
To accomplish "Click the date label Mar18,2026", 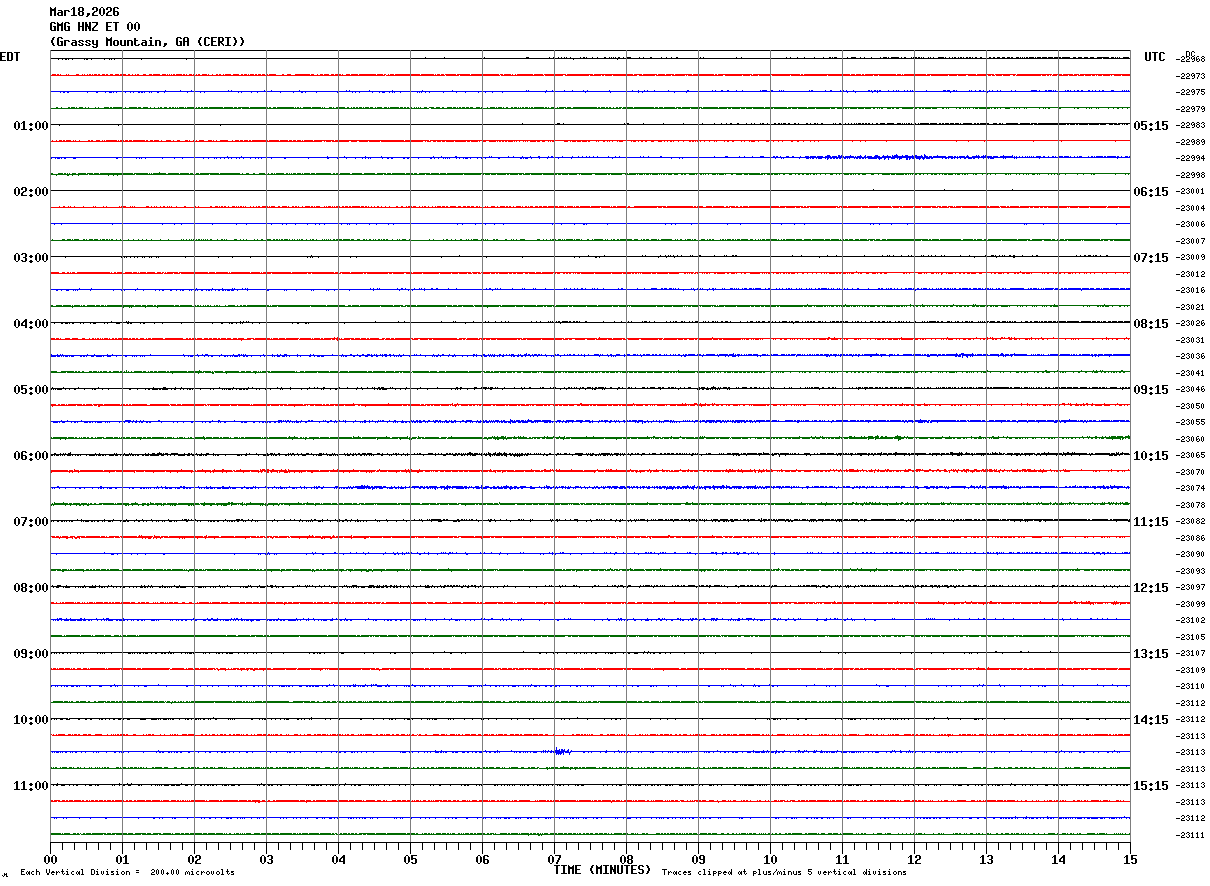I will (x=84, y=12).
